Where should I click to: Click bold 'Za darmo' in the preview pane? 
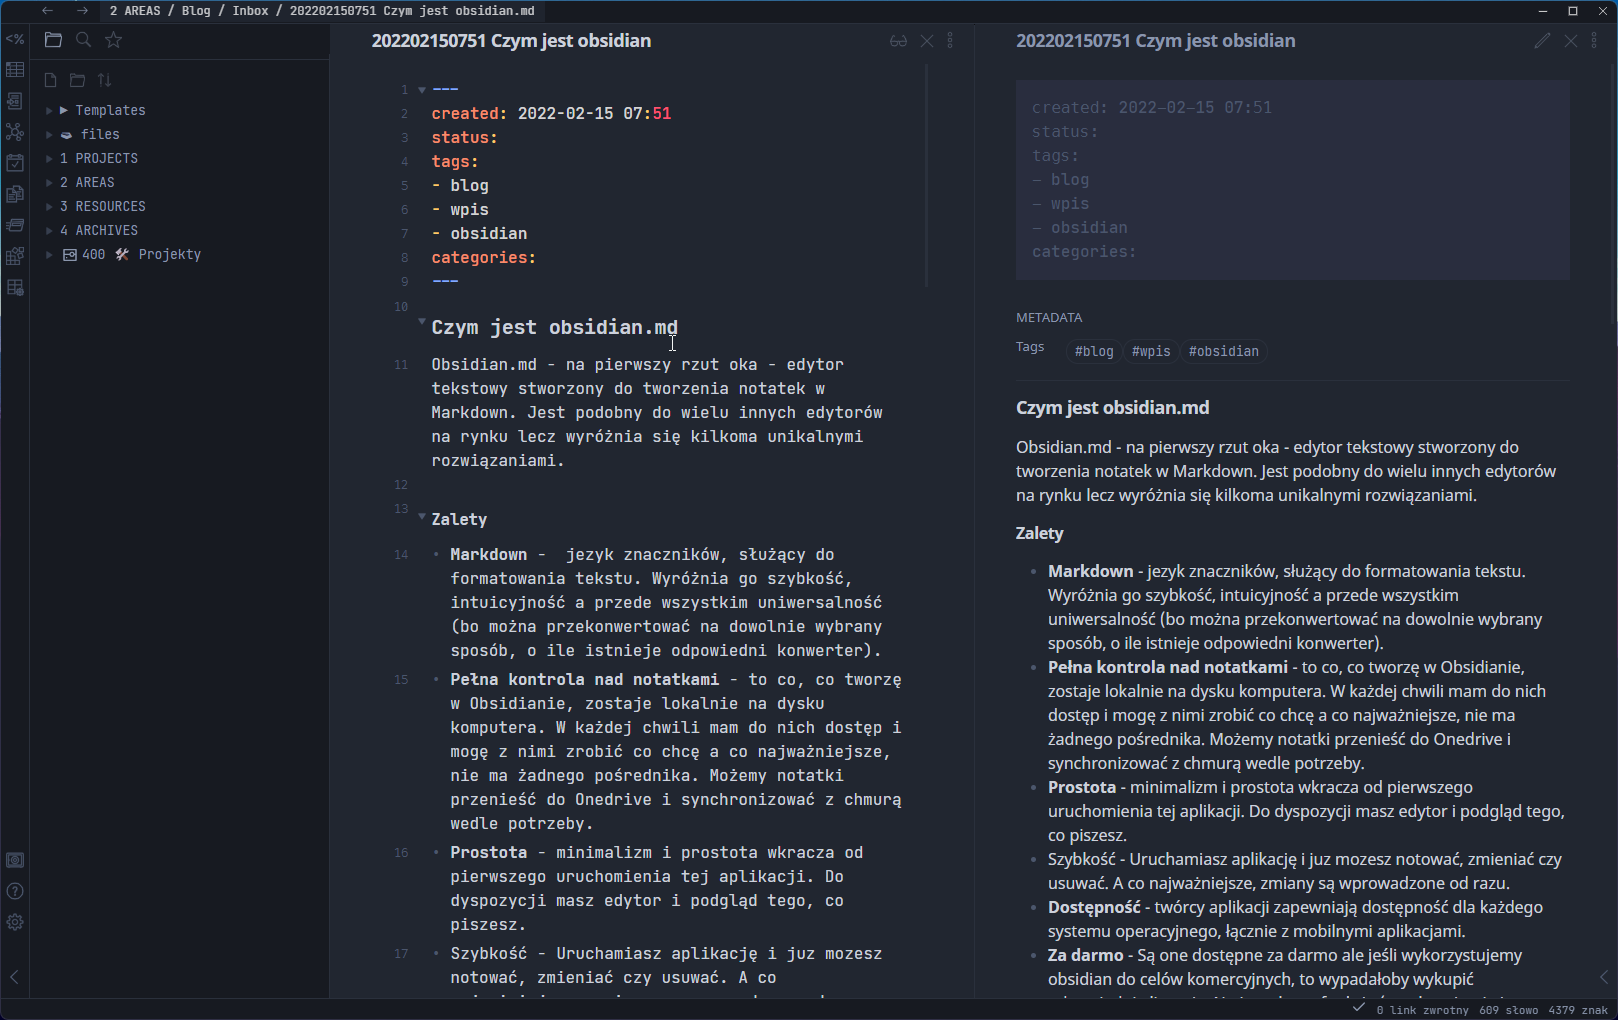pos(1085,956)
